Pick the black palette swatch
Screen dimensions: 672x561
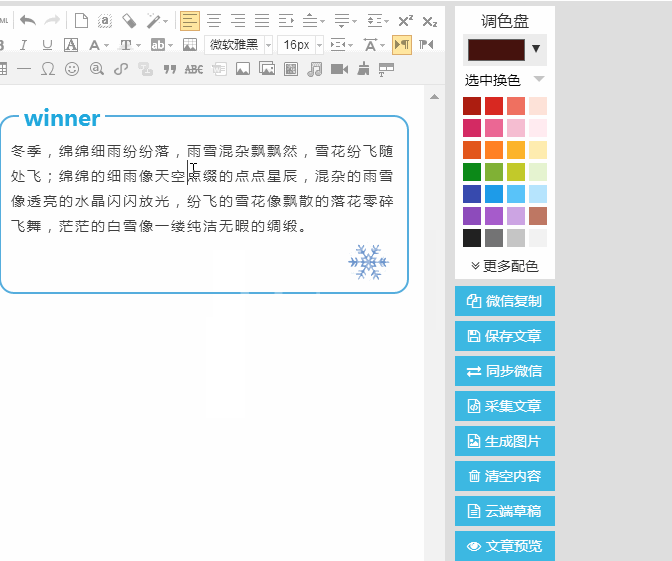(472, 238)
